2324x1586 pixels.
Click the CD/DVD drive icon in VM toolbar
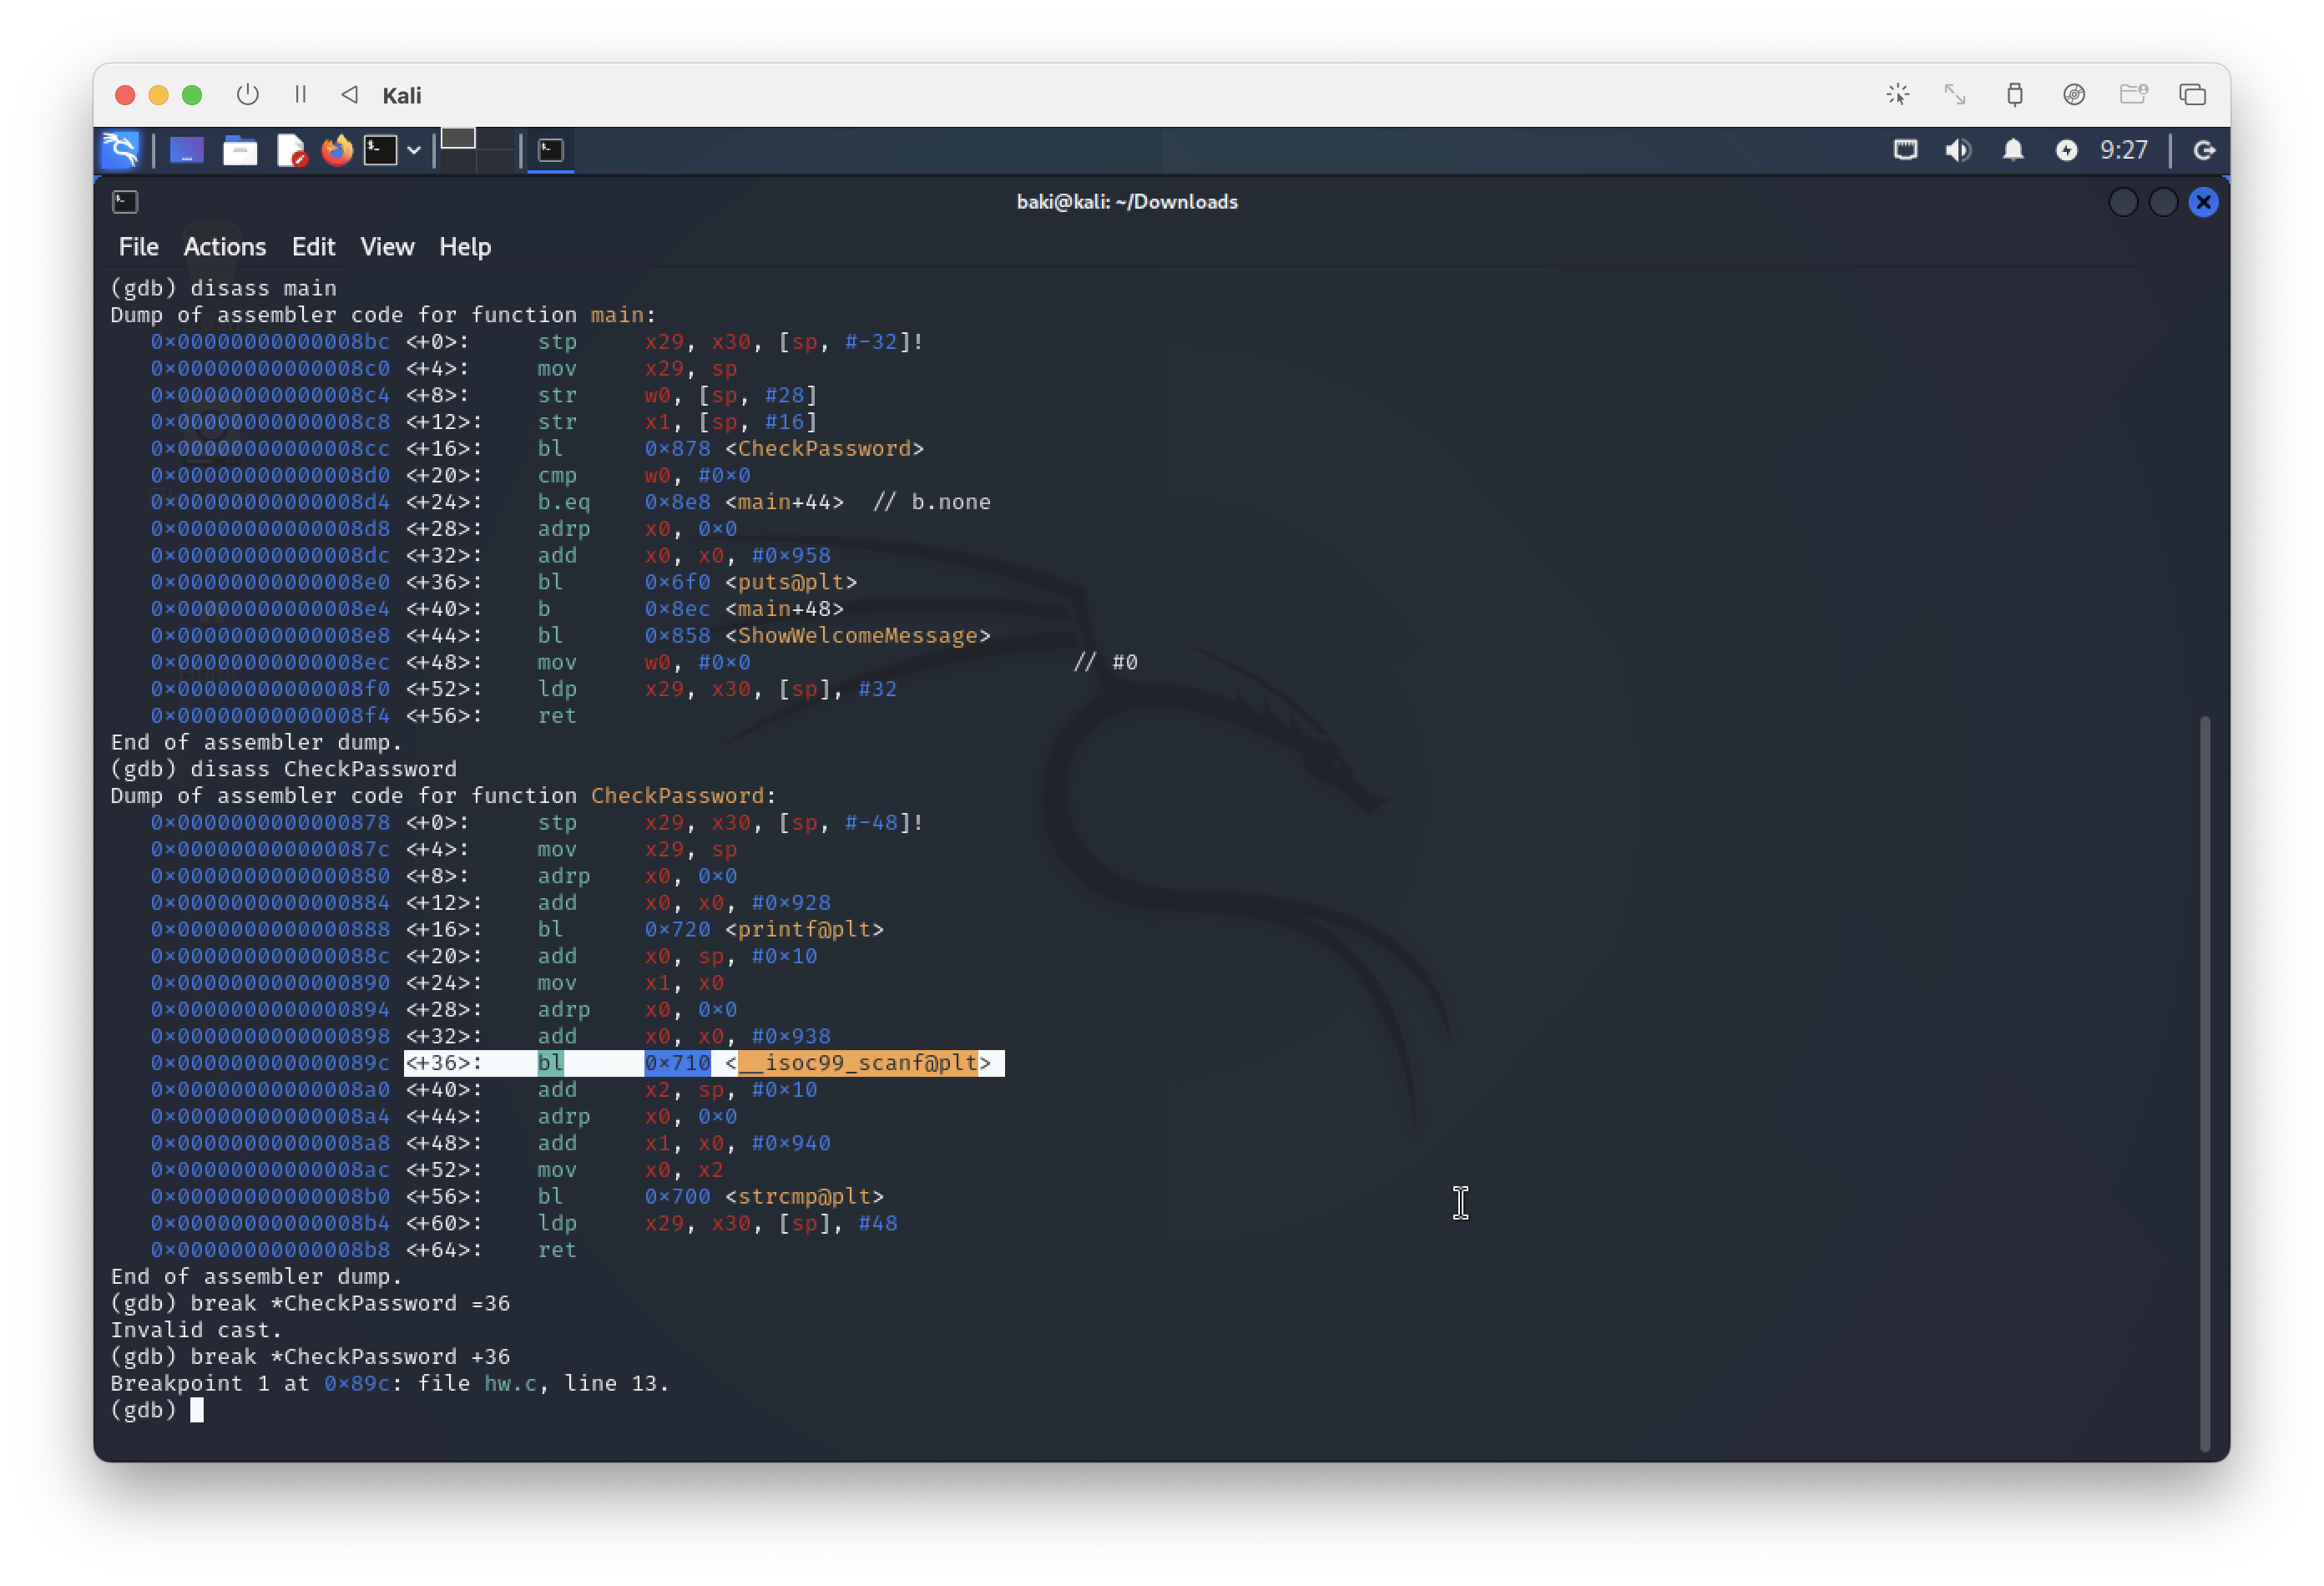pos(2074,94)
